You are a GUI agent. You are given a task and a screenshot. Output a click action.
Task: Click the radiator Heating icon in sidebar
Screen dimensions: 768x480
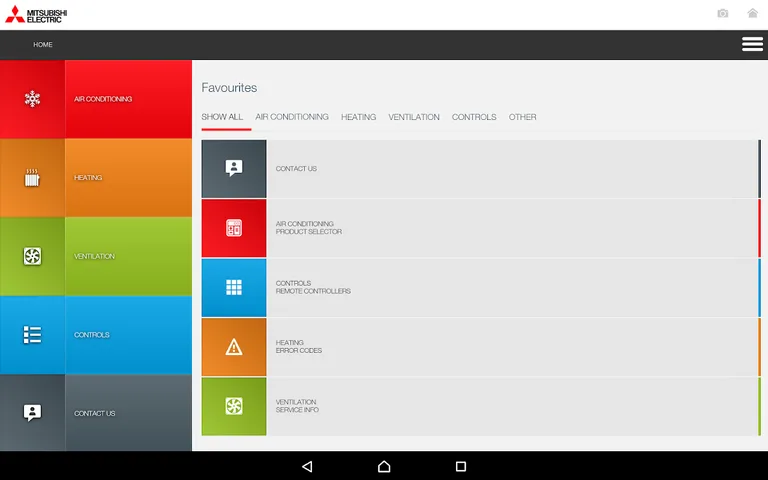point(32,178)
